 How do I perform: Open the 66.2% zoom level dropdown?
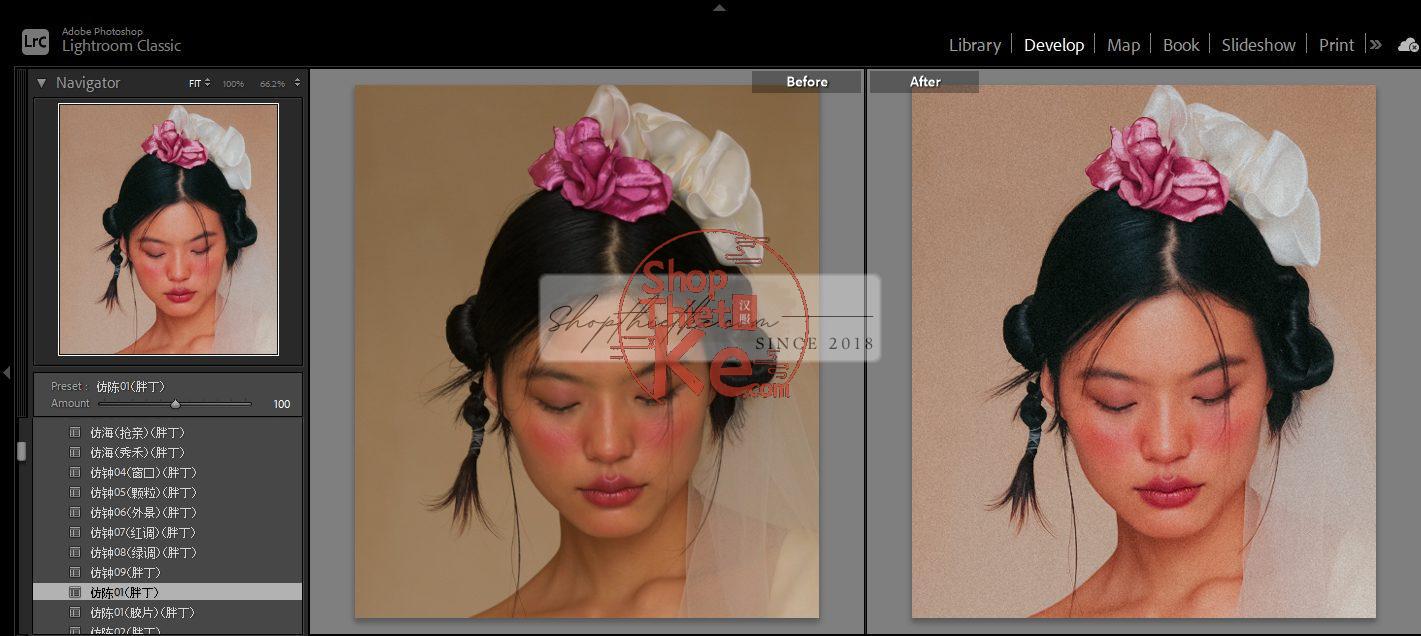click(x=272, y=83)
